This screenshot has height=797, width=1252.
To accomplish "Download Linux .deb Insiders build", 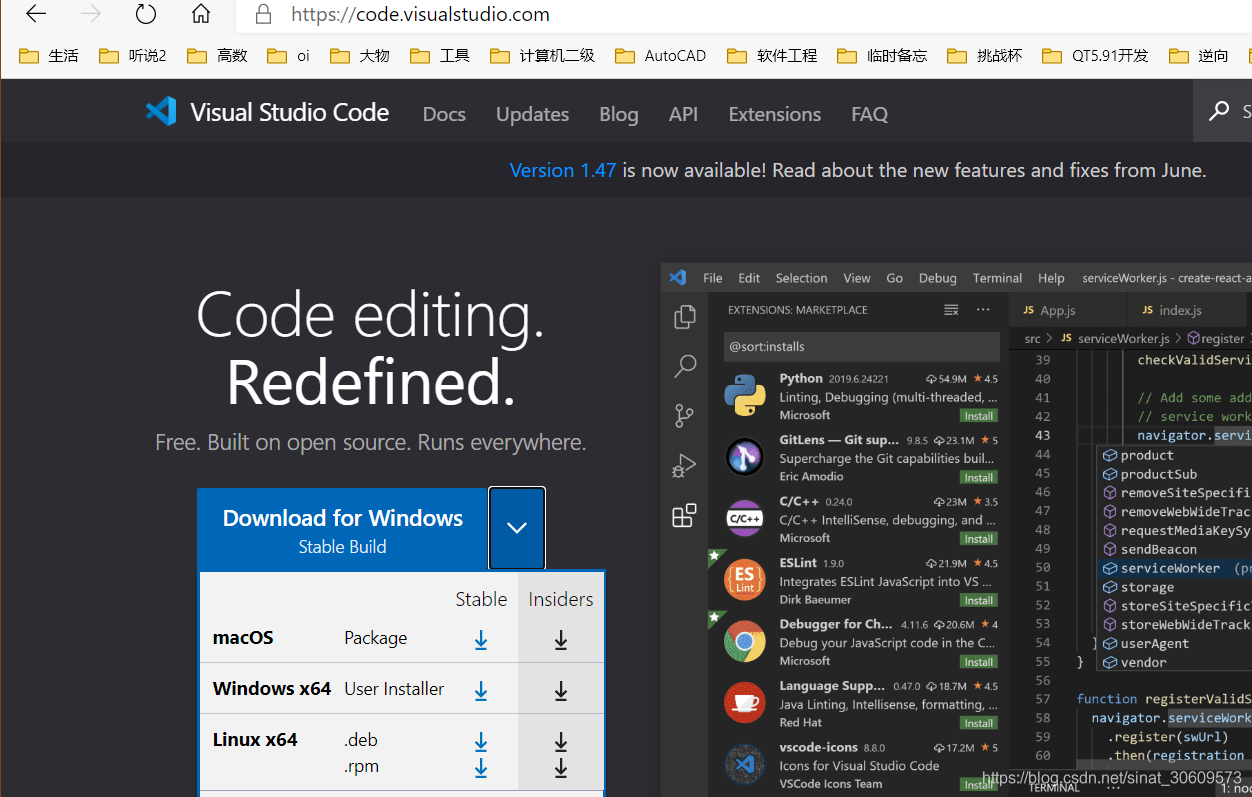I will (561, 742).
